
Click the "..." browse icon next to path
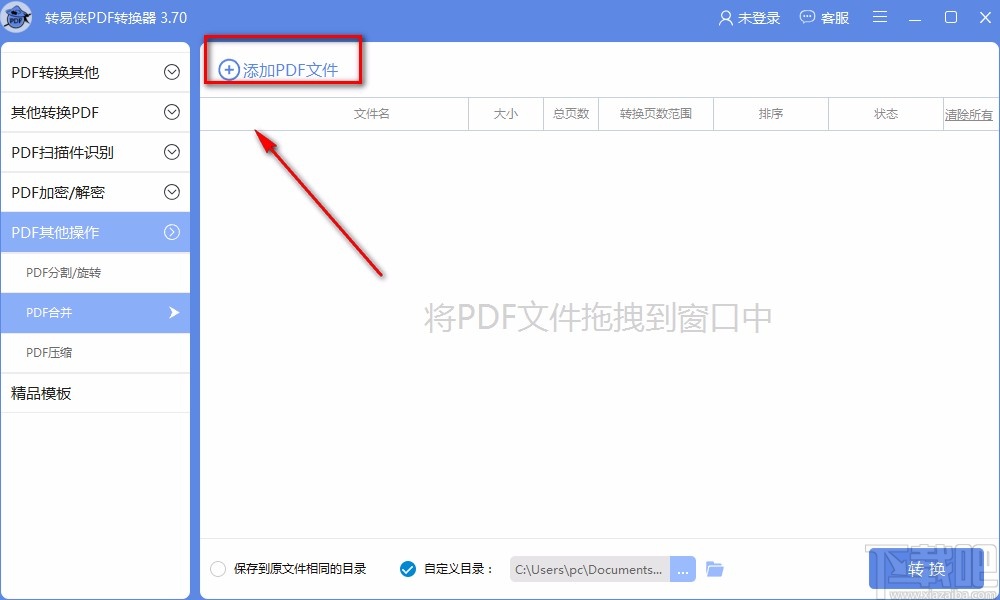point(683,568)
